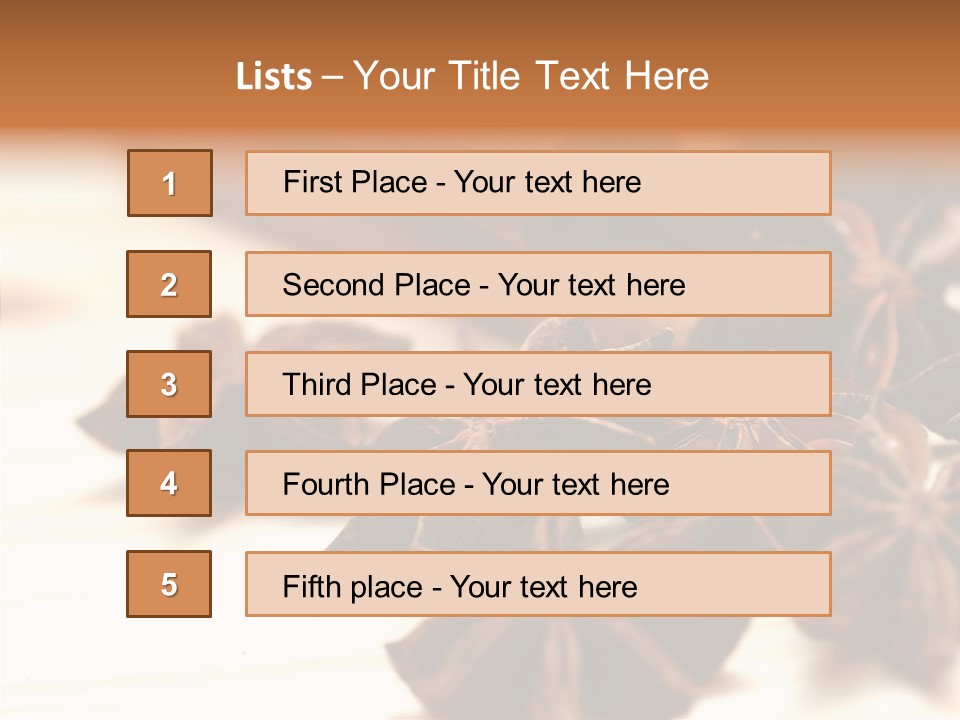Place cursor on 'First Place' words
The height and width of the screenshot is (720, 960).
tap(355, 182)
